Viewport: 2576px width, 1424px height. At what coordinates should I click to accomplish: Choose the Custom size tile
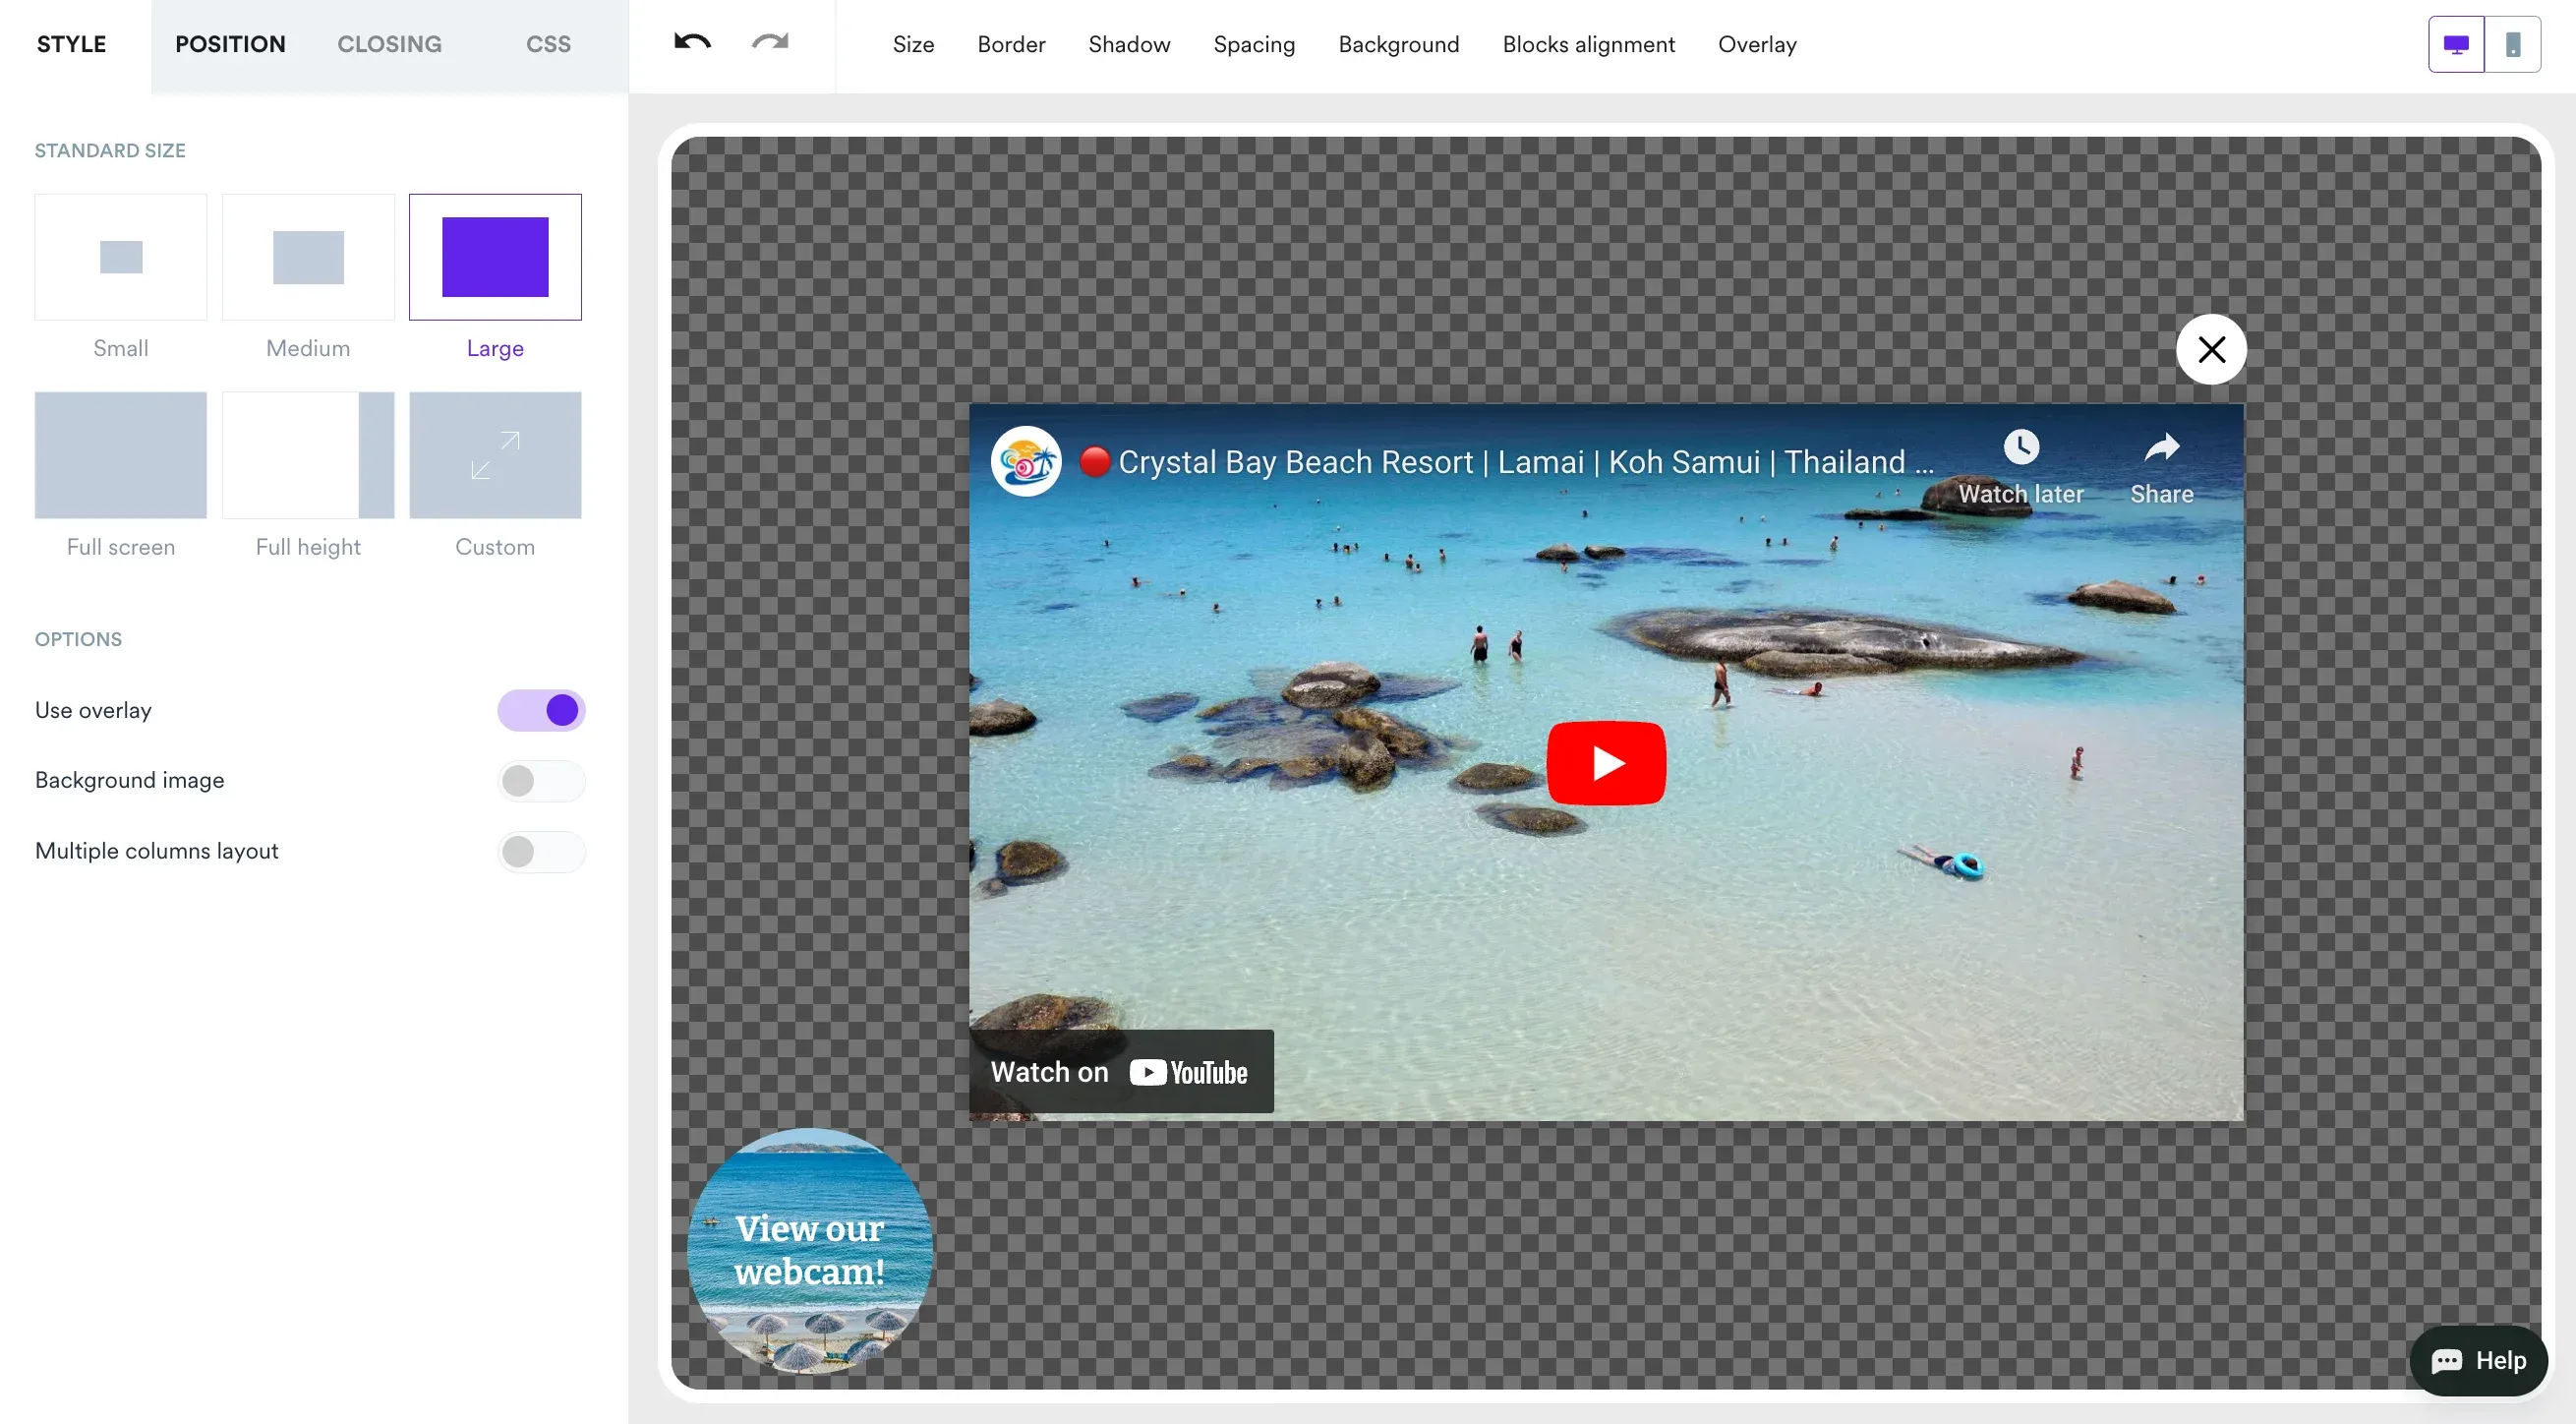pyautogui.click(x=495, y=455)
